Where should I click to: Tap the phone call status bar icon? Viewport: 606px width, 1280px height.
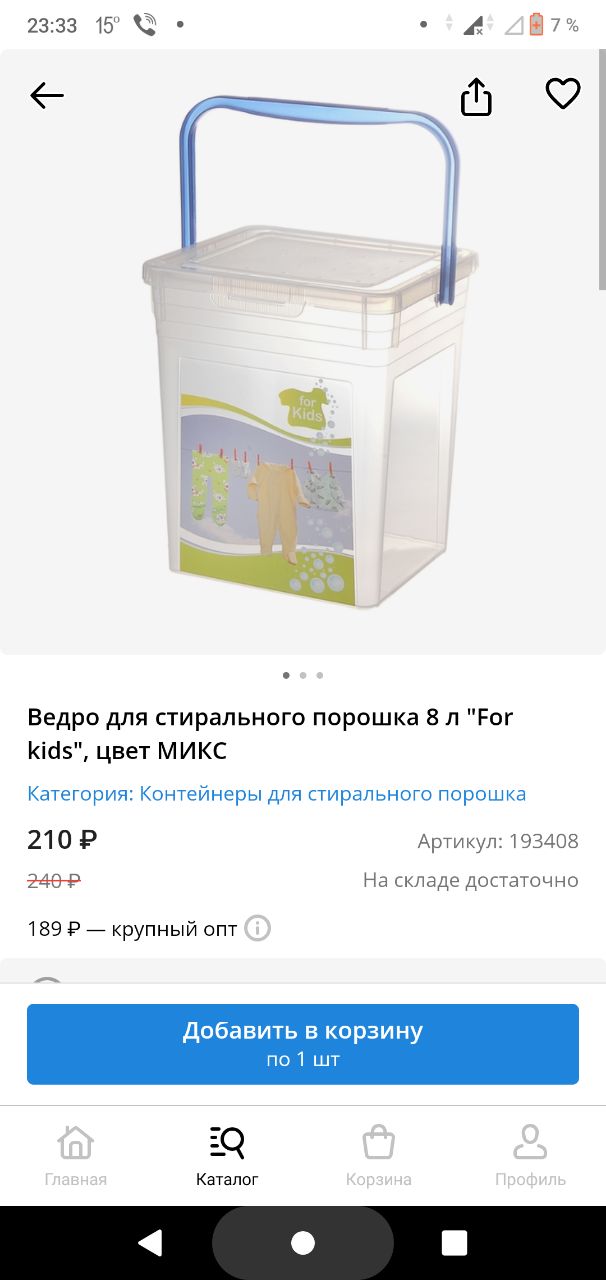click(x=145, y=25)
